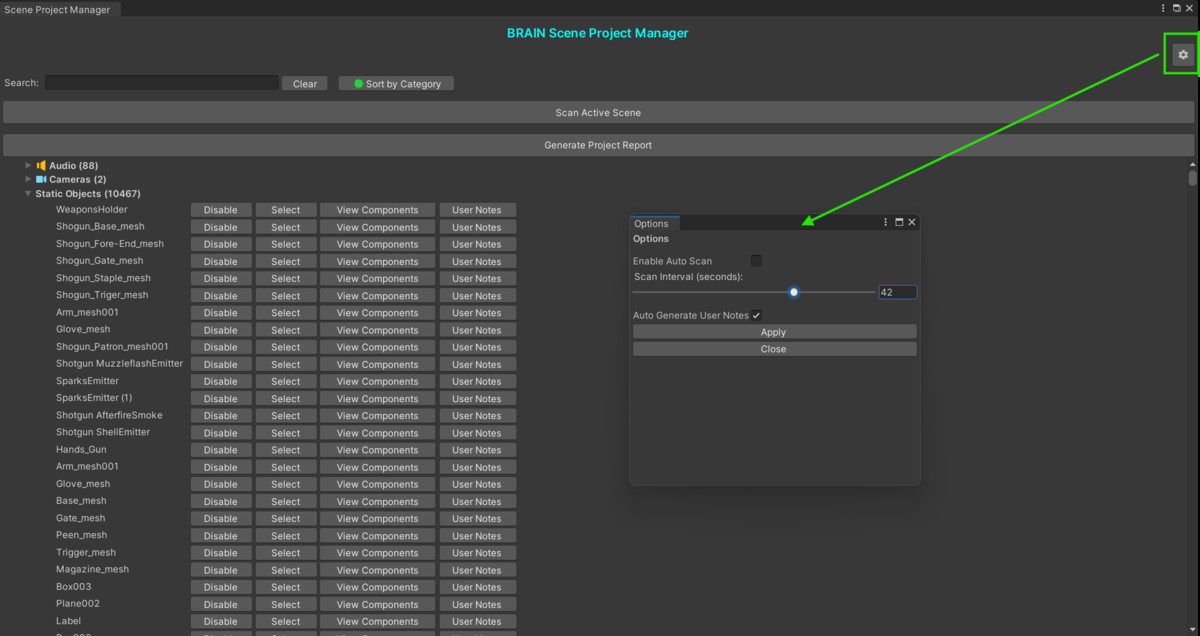Uncheck Auto Generate User Notes
The width and height of the screenshot is (1200, 636).
(x=756, y=315)
